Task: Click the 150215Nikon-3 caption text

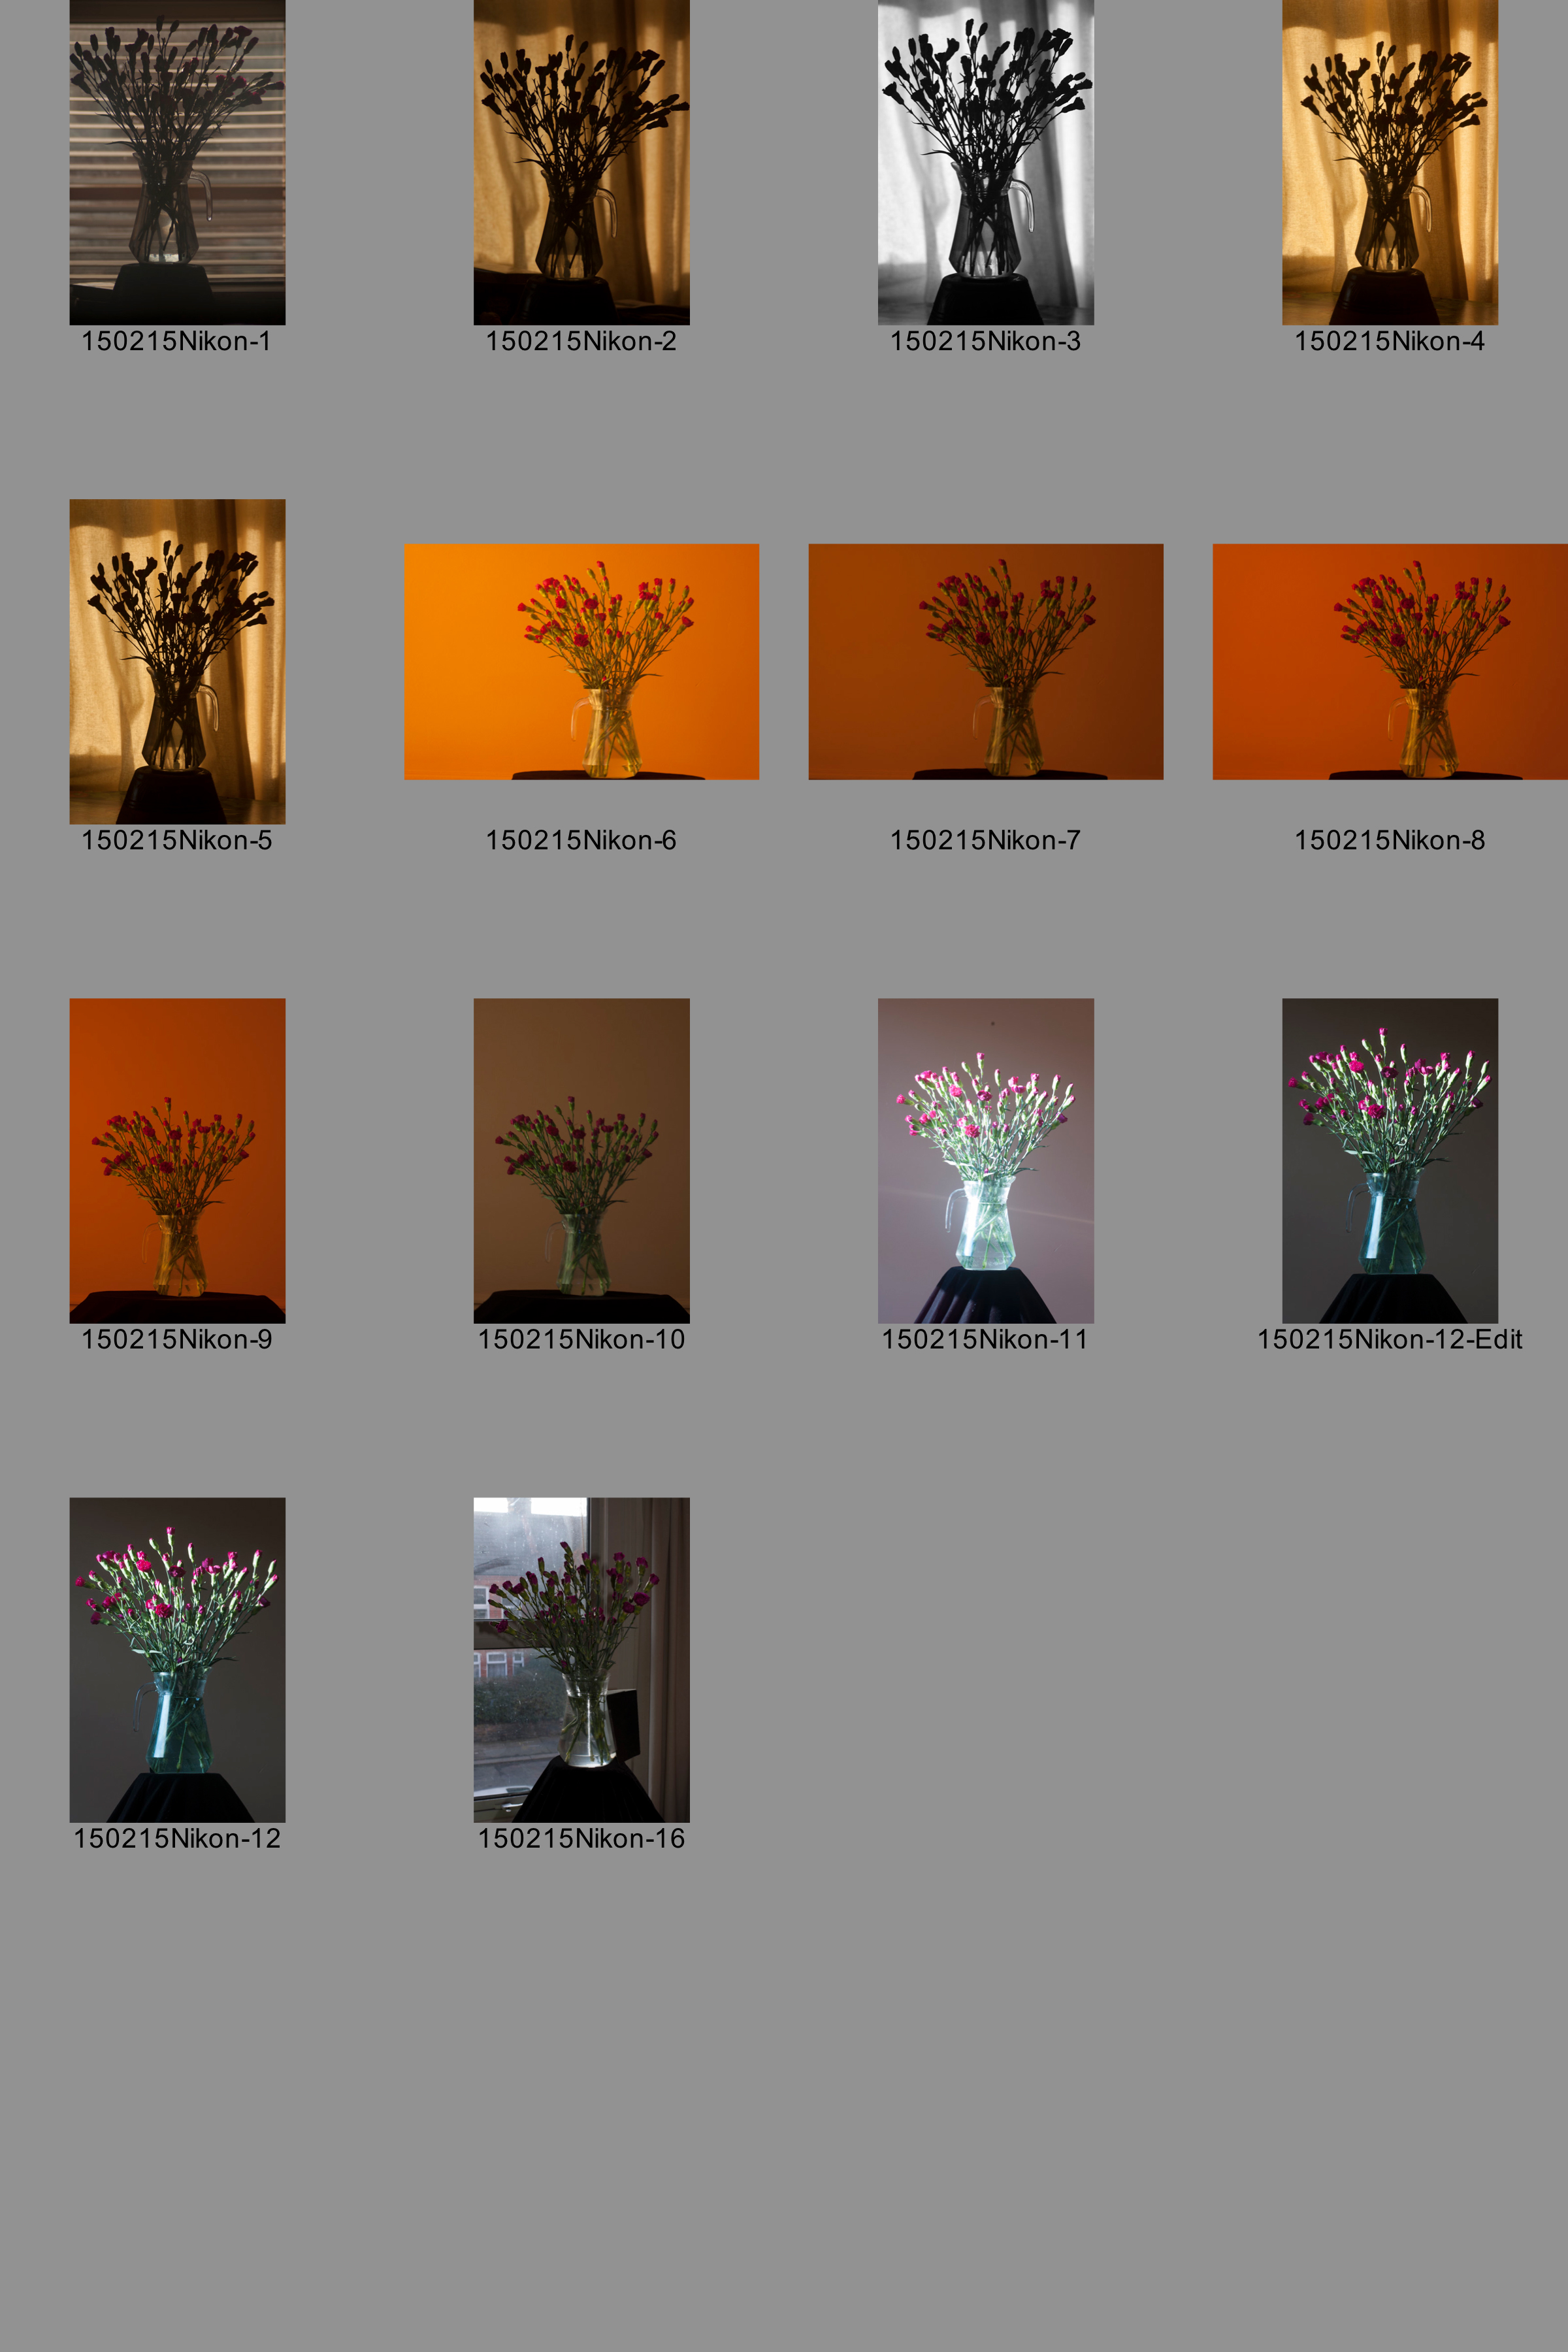Action: click(x=985, y=341)
